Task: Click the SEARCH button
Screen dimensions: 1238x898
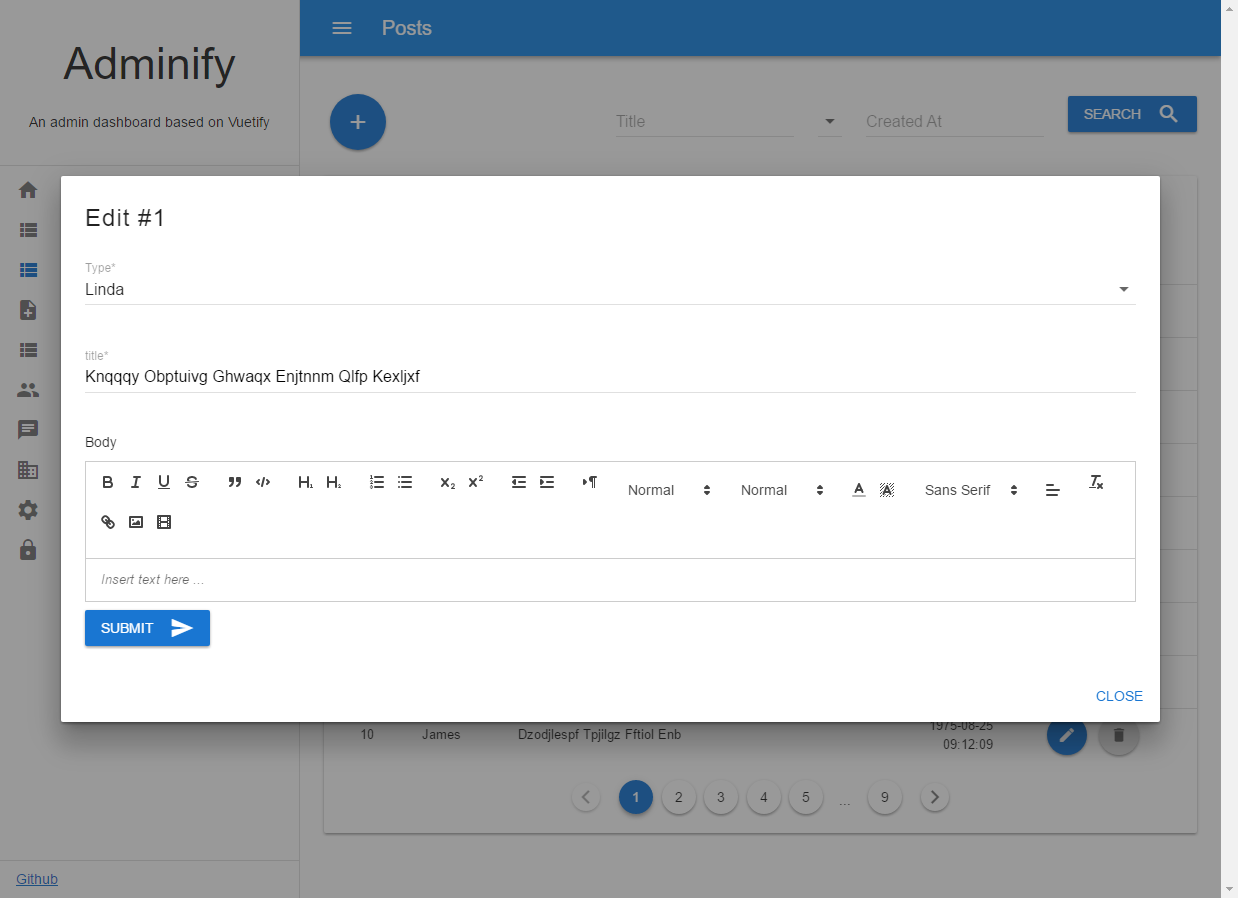Action: coord(1132,114)
